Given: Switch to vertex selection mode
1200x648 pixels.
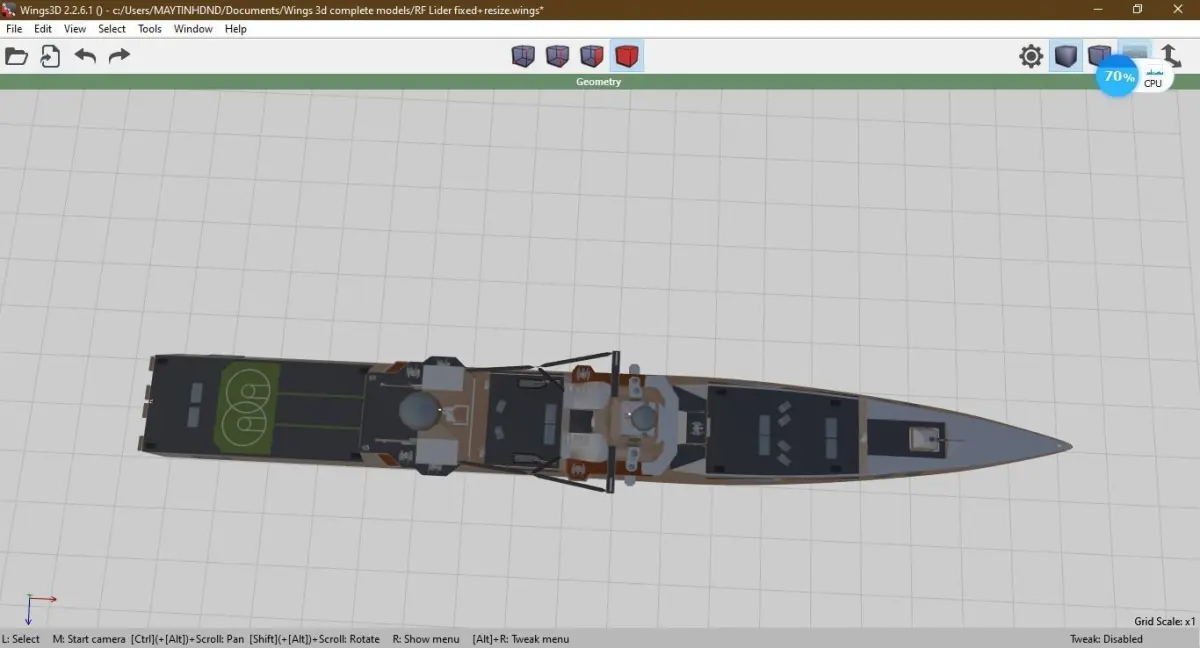Looking at the screenshot, I should point(523,56).
